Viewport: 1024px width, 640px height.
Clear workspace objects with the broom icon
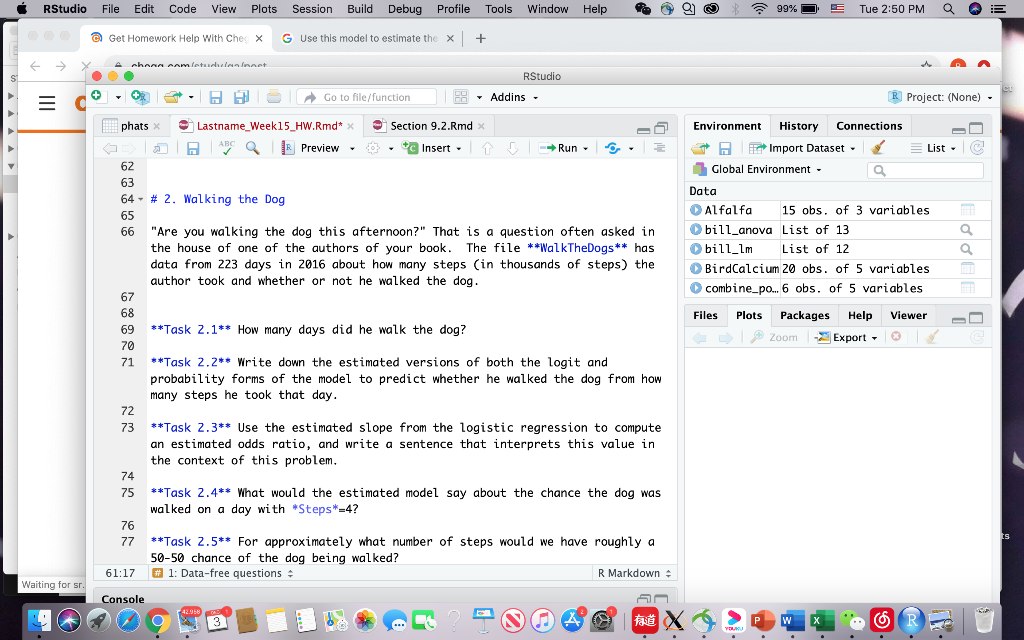point(876,147)
